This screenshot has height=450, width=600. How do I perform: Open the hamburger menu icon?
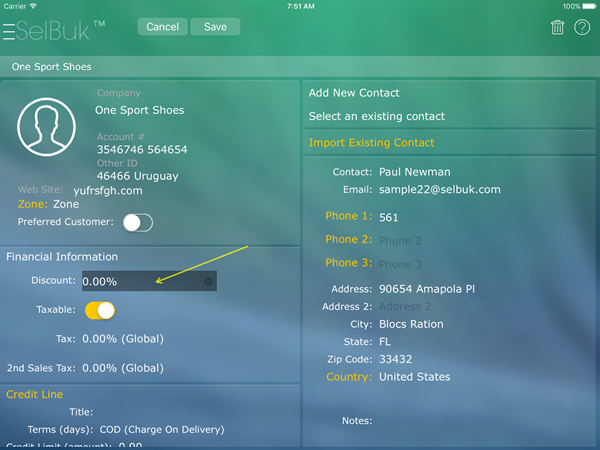click(9, 31)
